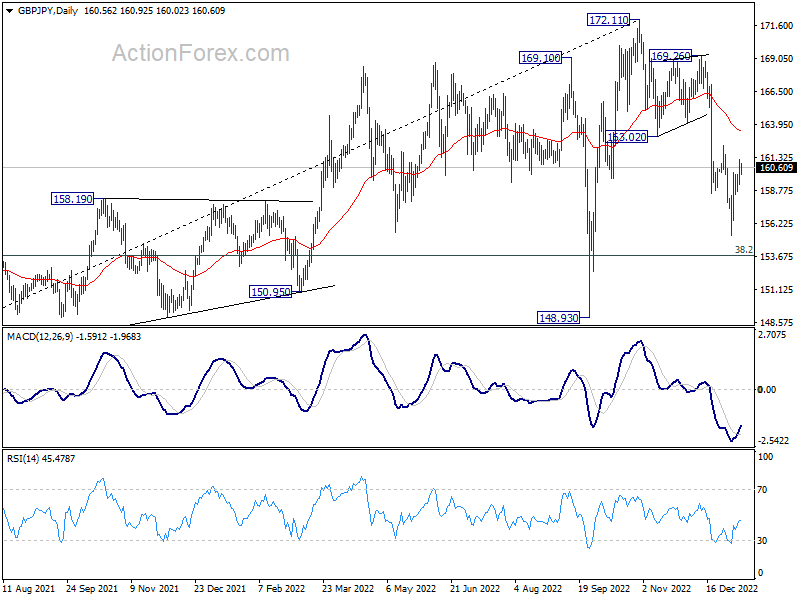Click the 171.600 price axis value
800x600 pixels.
point(776,26)
